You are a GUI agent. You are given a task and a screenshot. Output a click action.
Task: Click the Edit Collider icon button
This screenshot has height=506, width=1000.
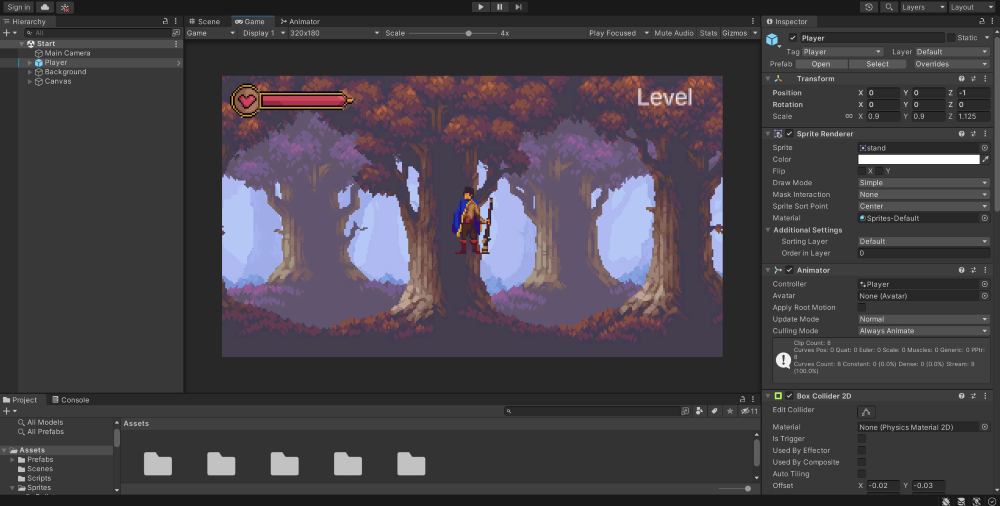866,412
